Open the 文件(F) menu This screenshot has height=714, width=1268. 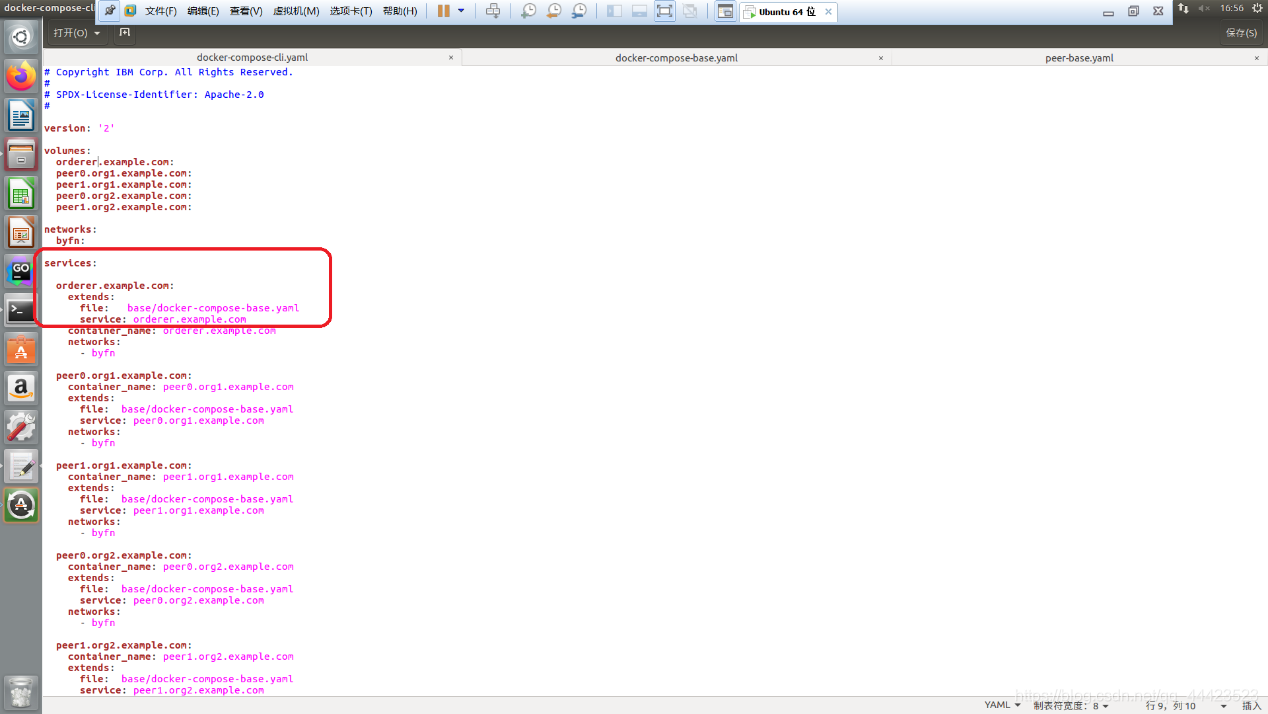pos(161,11)
